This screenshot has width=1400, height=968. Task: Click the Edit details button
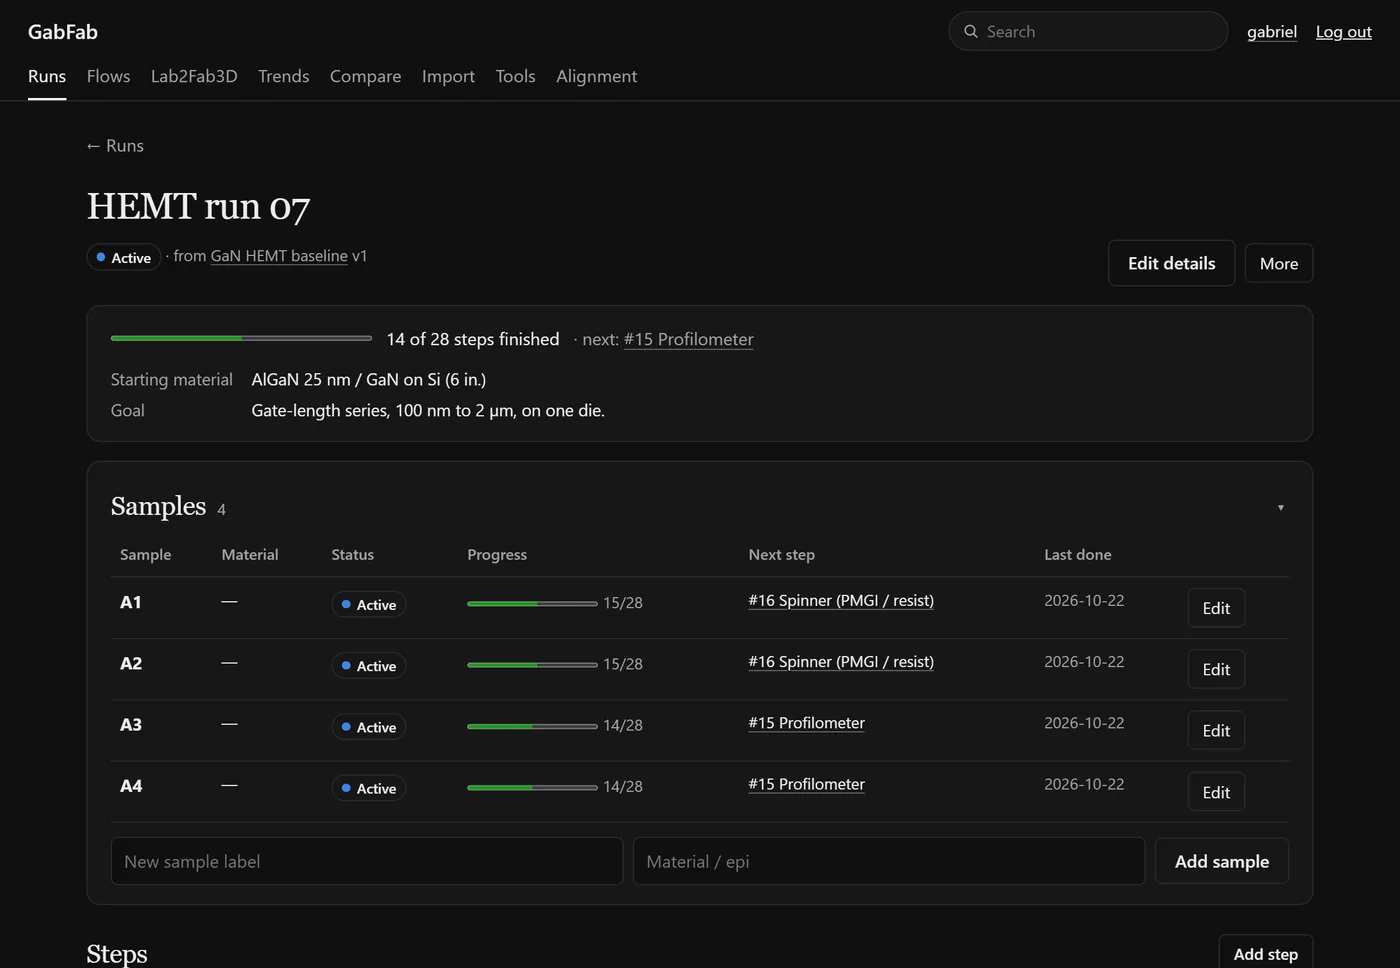click(x=1171, y=263)
